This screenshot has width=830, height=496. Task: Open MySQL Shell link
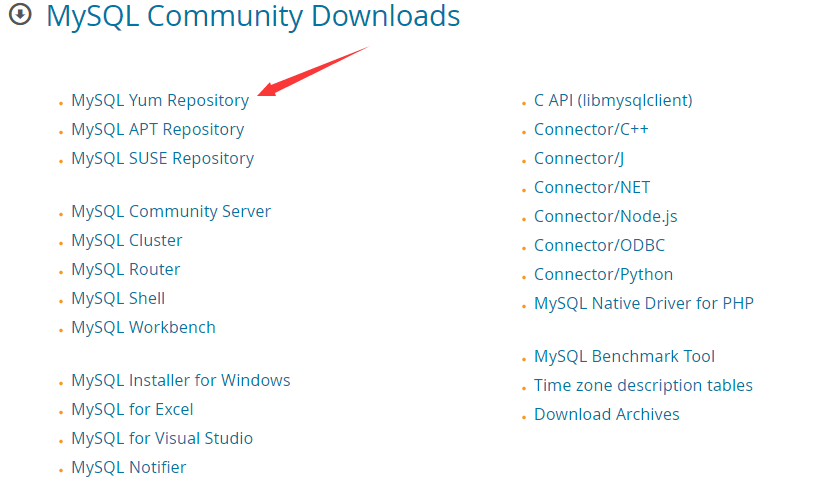118,299
